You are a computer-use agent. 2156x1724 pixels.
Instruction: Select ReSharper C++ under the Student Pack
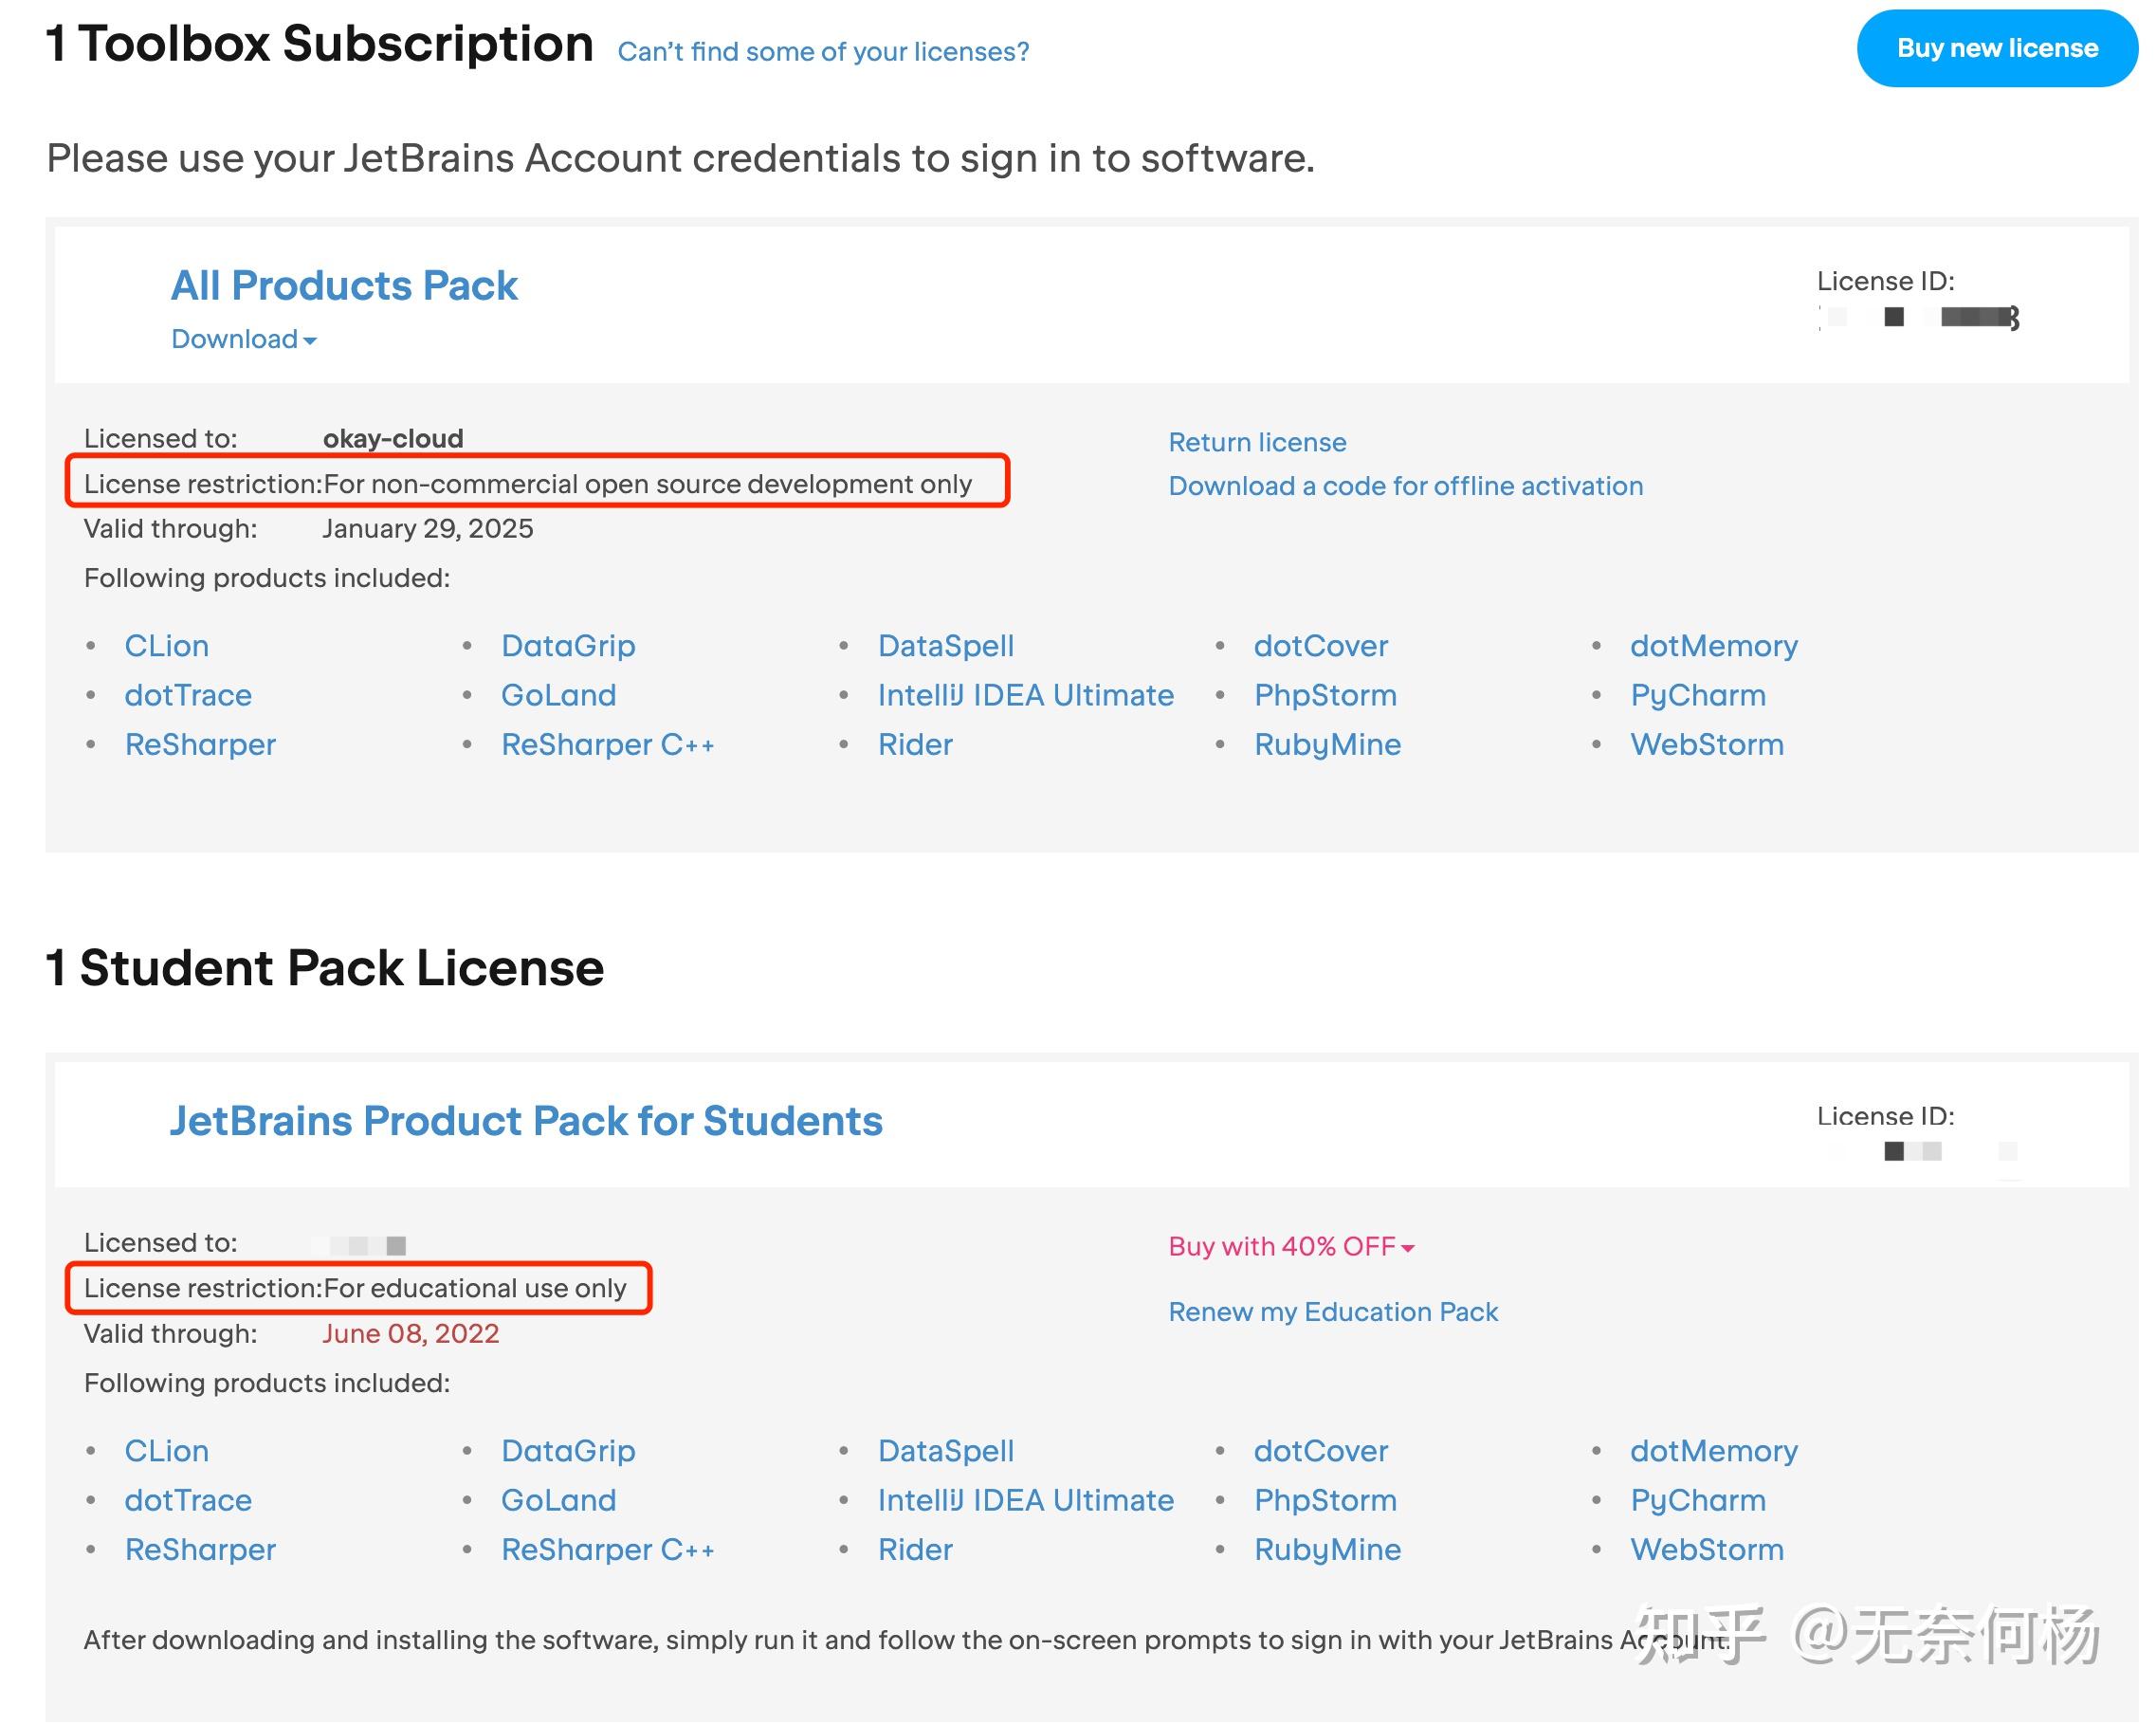point(608,1549)
